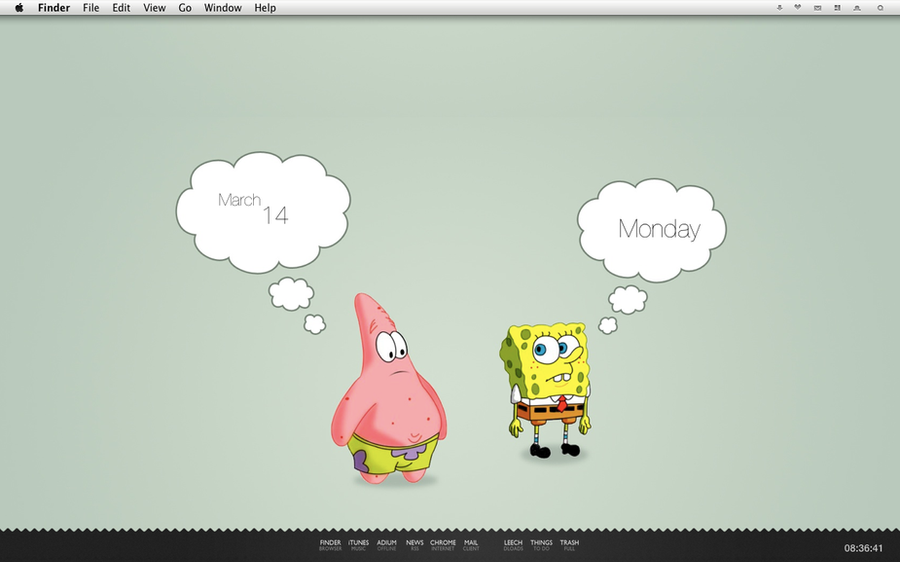
Task: Open Mail Client dock item
Action: (x=471, y=545)
